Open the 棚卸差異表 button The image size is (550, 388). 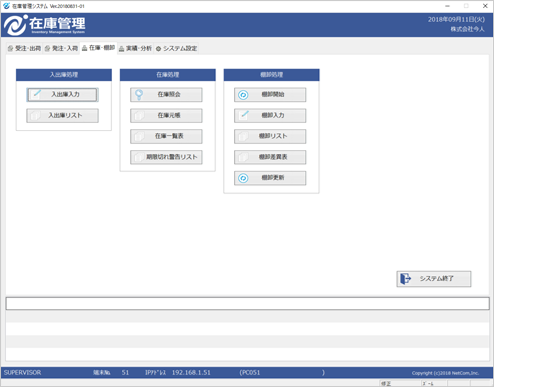tap(270, 157)
